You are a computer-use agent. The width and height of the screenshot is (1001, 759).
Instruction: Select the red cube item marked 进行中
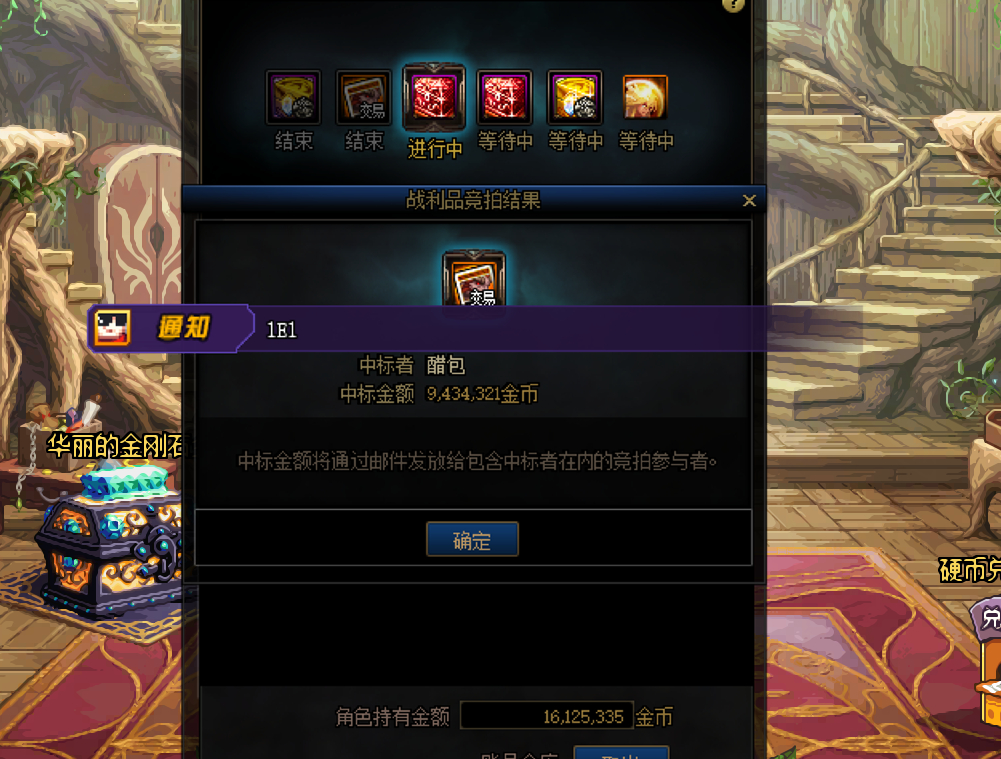click(434, 97)
